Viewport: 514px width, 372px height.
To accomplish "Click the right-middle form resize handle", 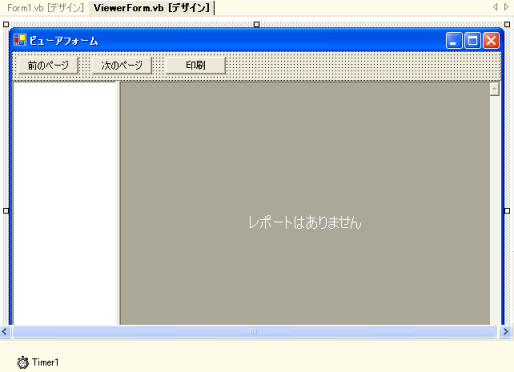I will coord(507,211).
